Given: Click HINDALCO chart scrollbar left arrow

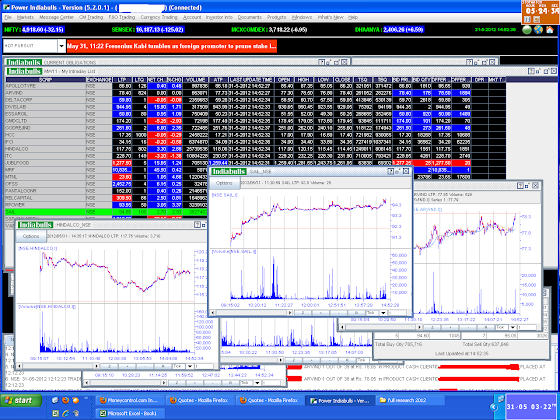Looking at the screenshot, I should 19,366.
